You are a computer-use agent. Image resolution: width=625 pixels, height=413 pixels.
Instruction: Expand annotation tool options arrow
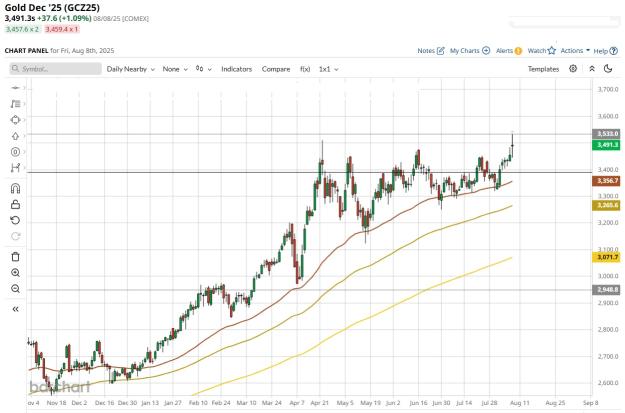pyautogui.click(x=24, y=104)
